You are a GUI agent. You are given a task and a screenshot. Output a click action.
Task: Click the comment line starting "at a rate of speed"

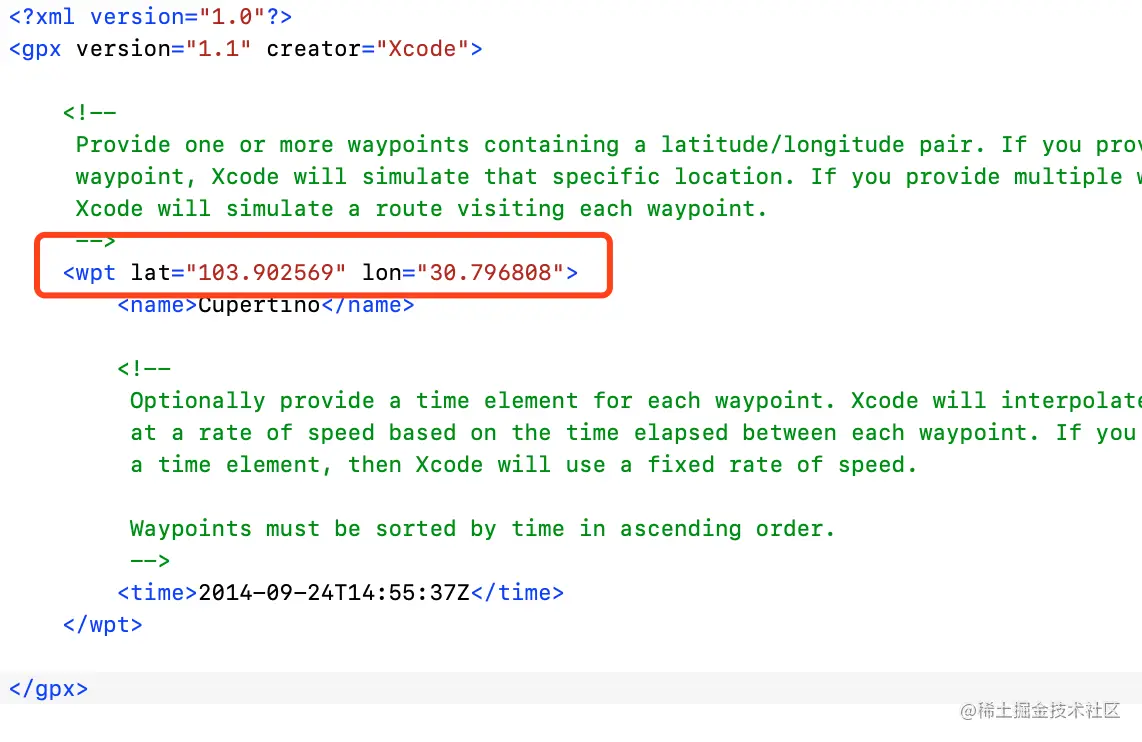636,433
